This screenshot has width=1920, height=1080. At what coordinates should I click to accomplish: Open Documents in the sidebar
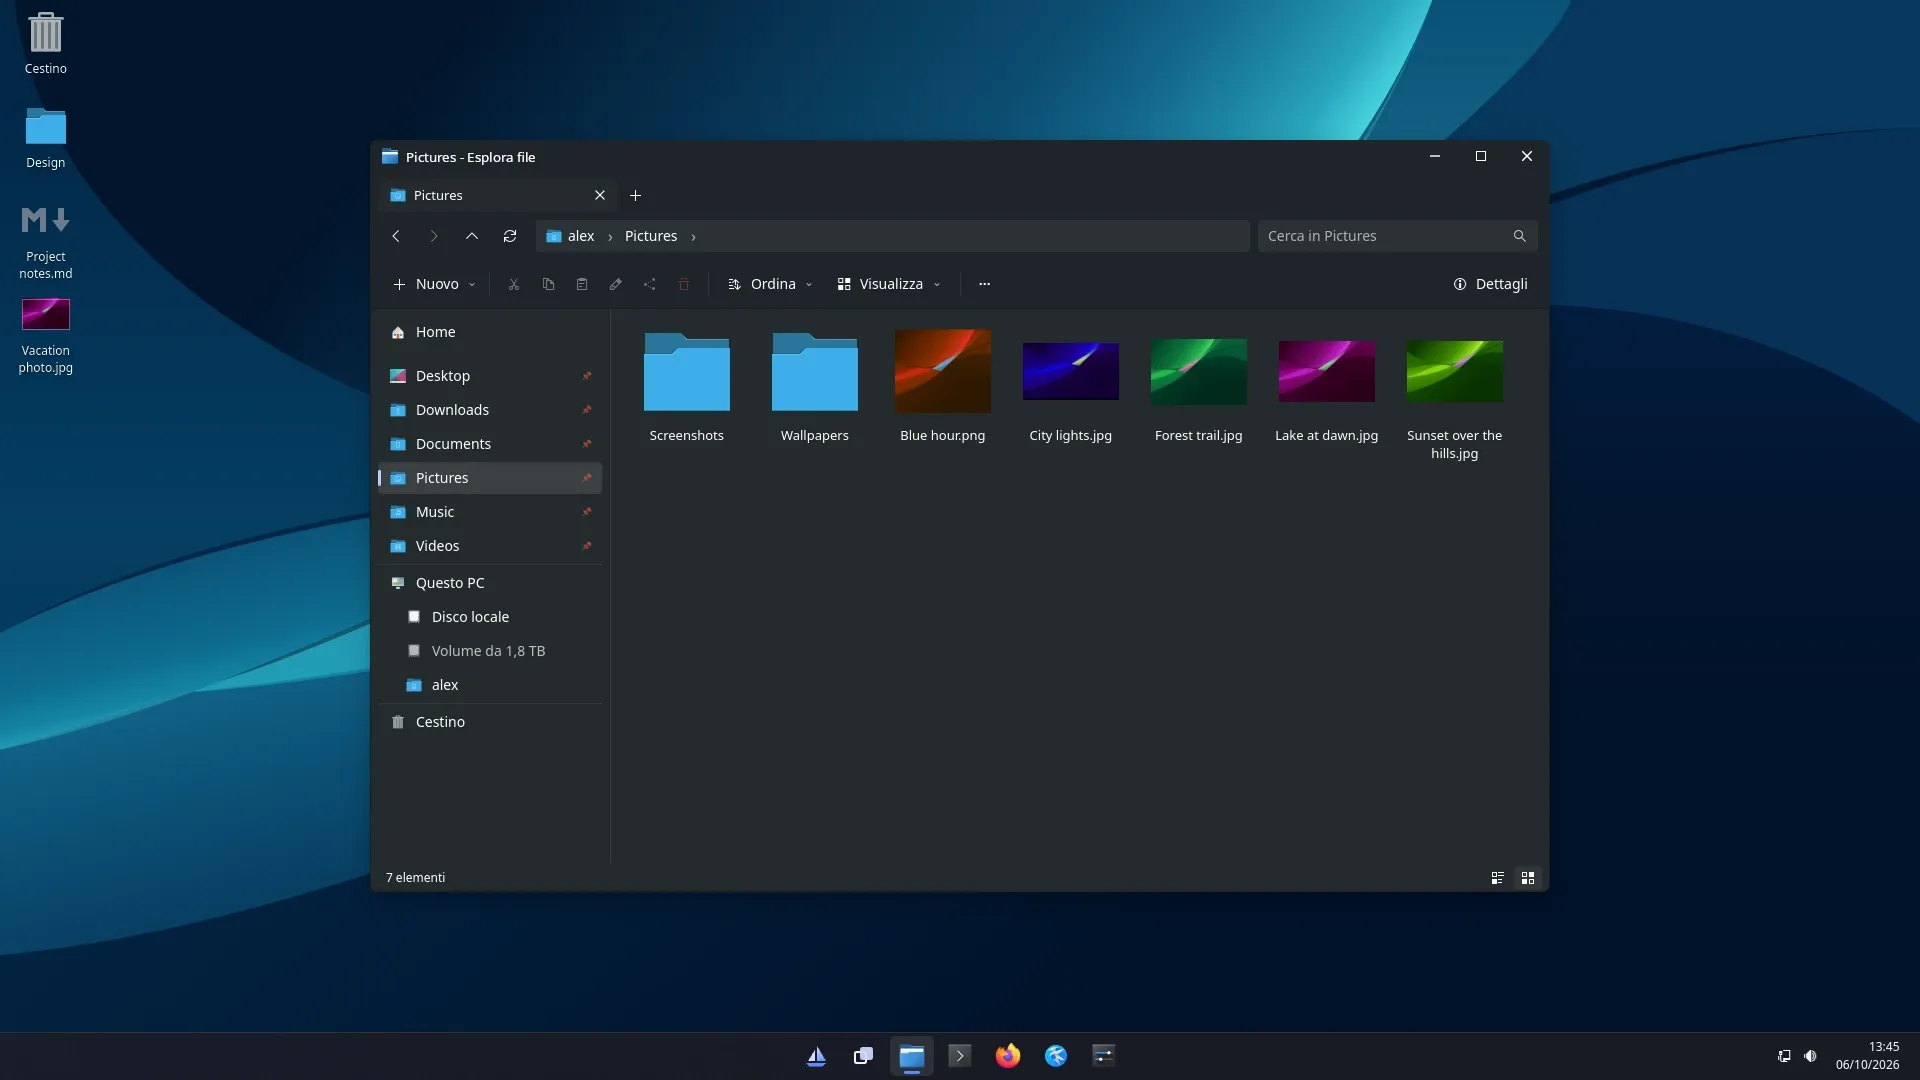tap(490, 444)
